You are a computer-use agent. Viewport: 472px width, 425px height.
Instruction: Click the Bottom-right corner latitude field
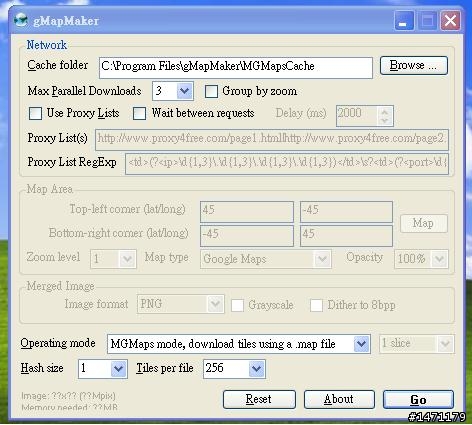coord(247,236)
